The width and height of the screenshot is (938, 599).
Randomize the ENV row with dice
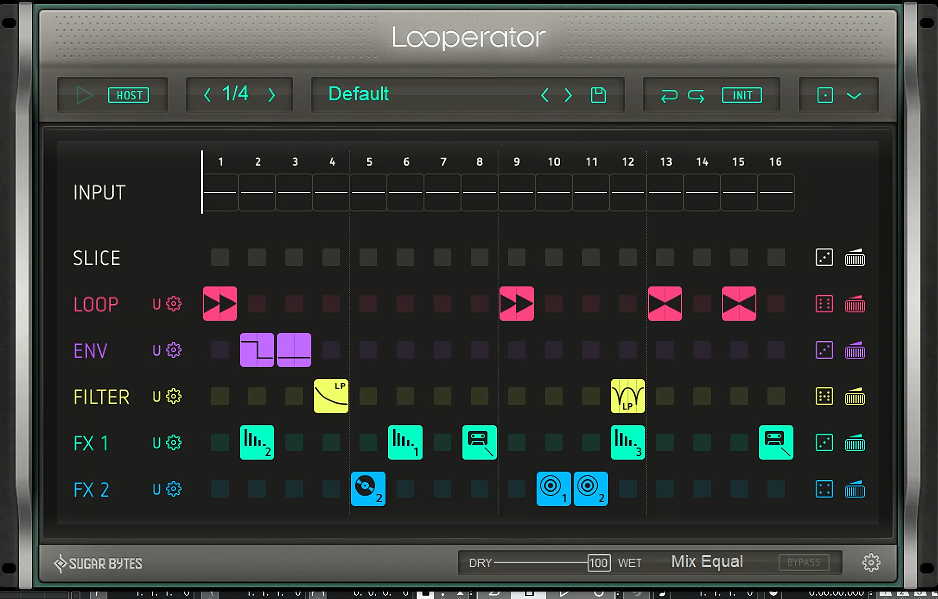[x=824, y=350]
